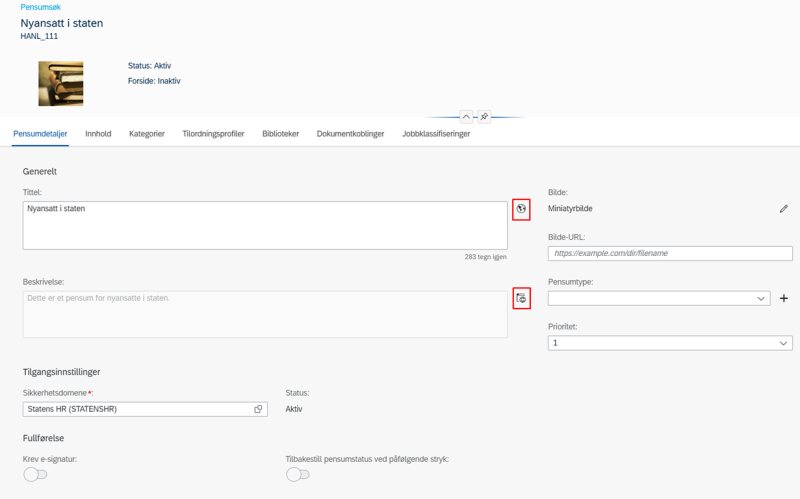Open the Prioritet dropdown
This screenshot has width=800, height=499.
point(670,343)
